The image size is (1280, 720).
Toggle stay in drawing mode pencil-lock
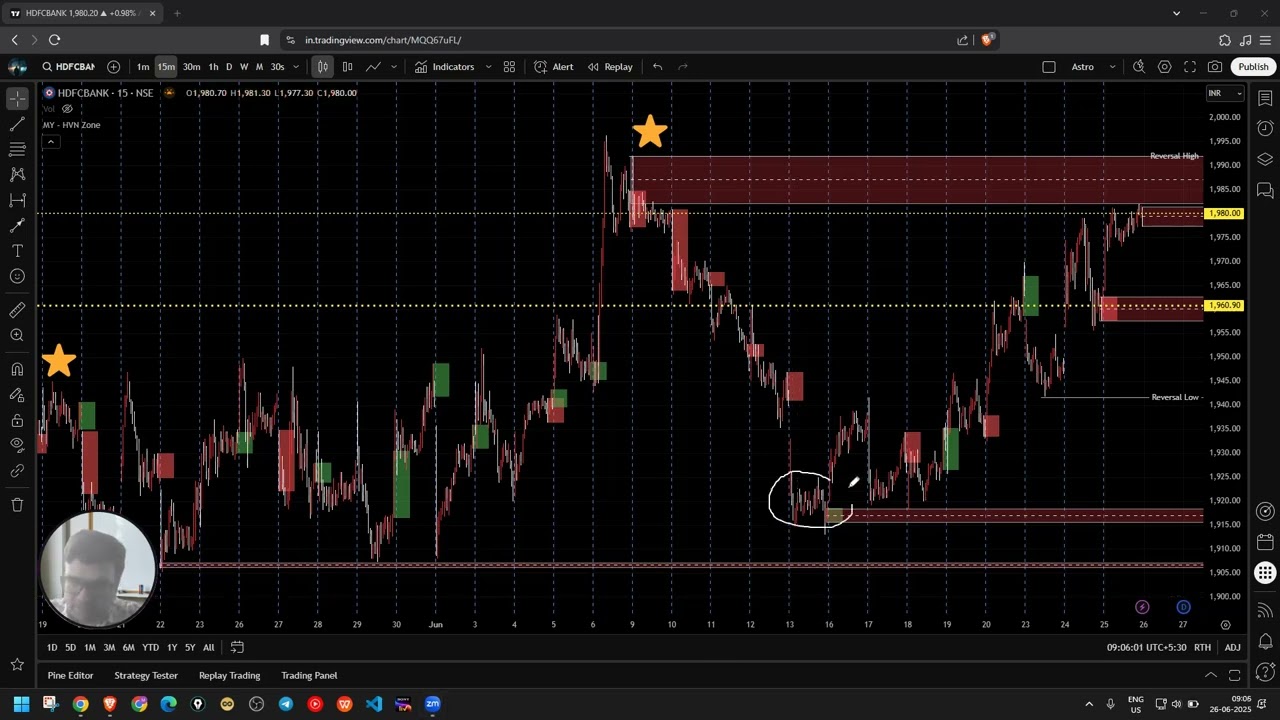[17, 395]
